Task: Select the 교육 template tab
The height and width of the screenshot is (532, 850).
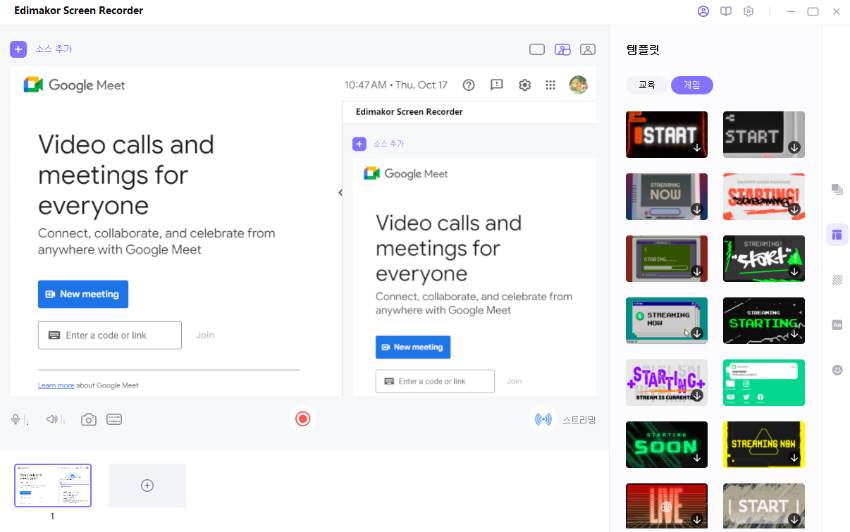Action: click(x=646, y=85)
